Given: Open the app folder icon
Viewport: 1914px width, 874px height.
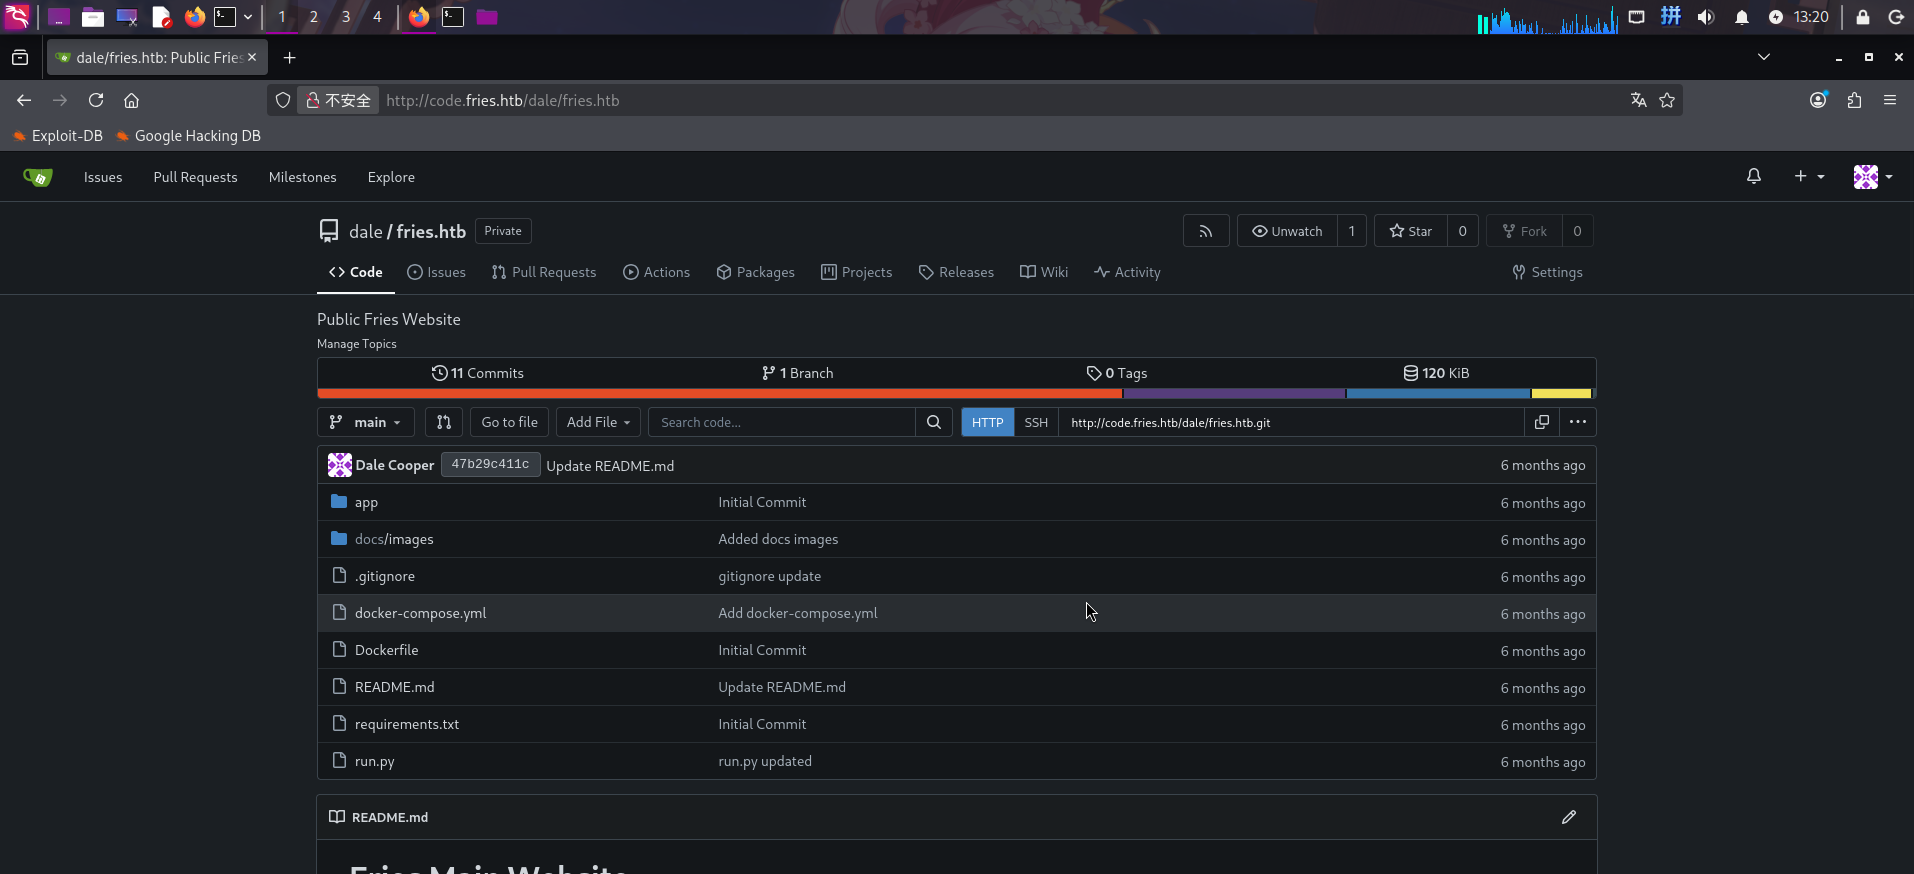Looking at the screenshot, I should click(x=339, y=501).
